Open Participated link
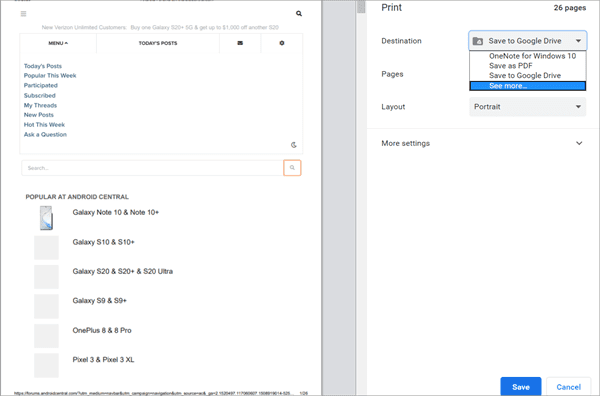Screen dimensions: 600x396 tap(41, 85)
